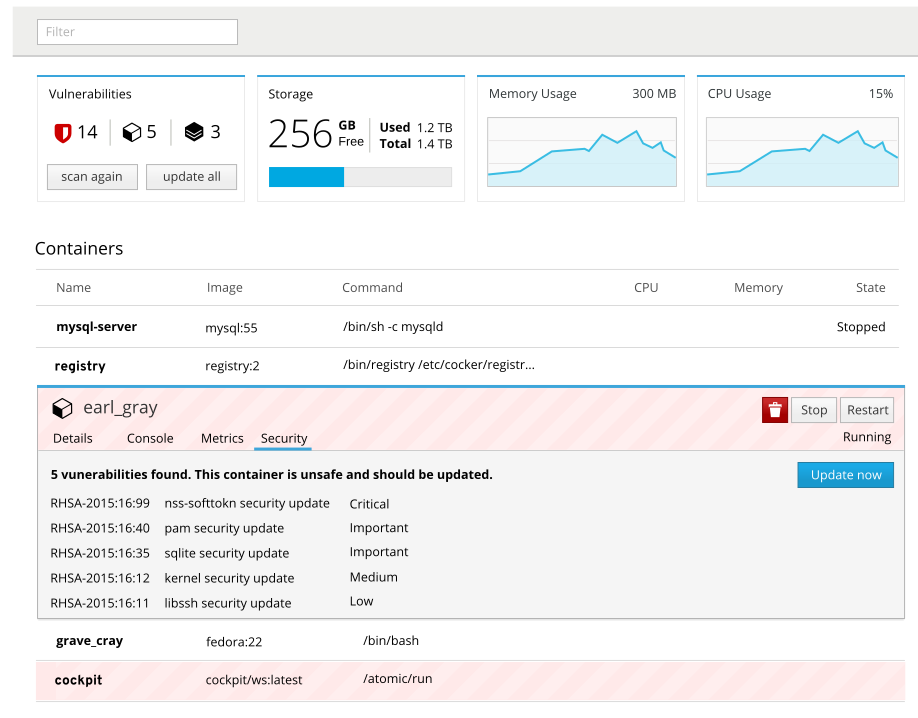Switch to the Console tab

tap(150, 438)
